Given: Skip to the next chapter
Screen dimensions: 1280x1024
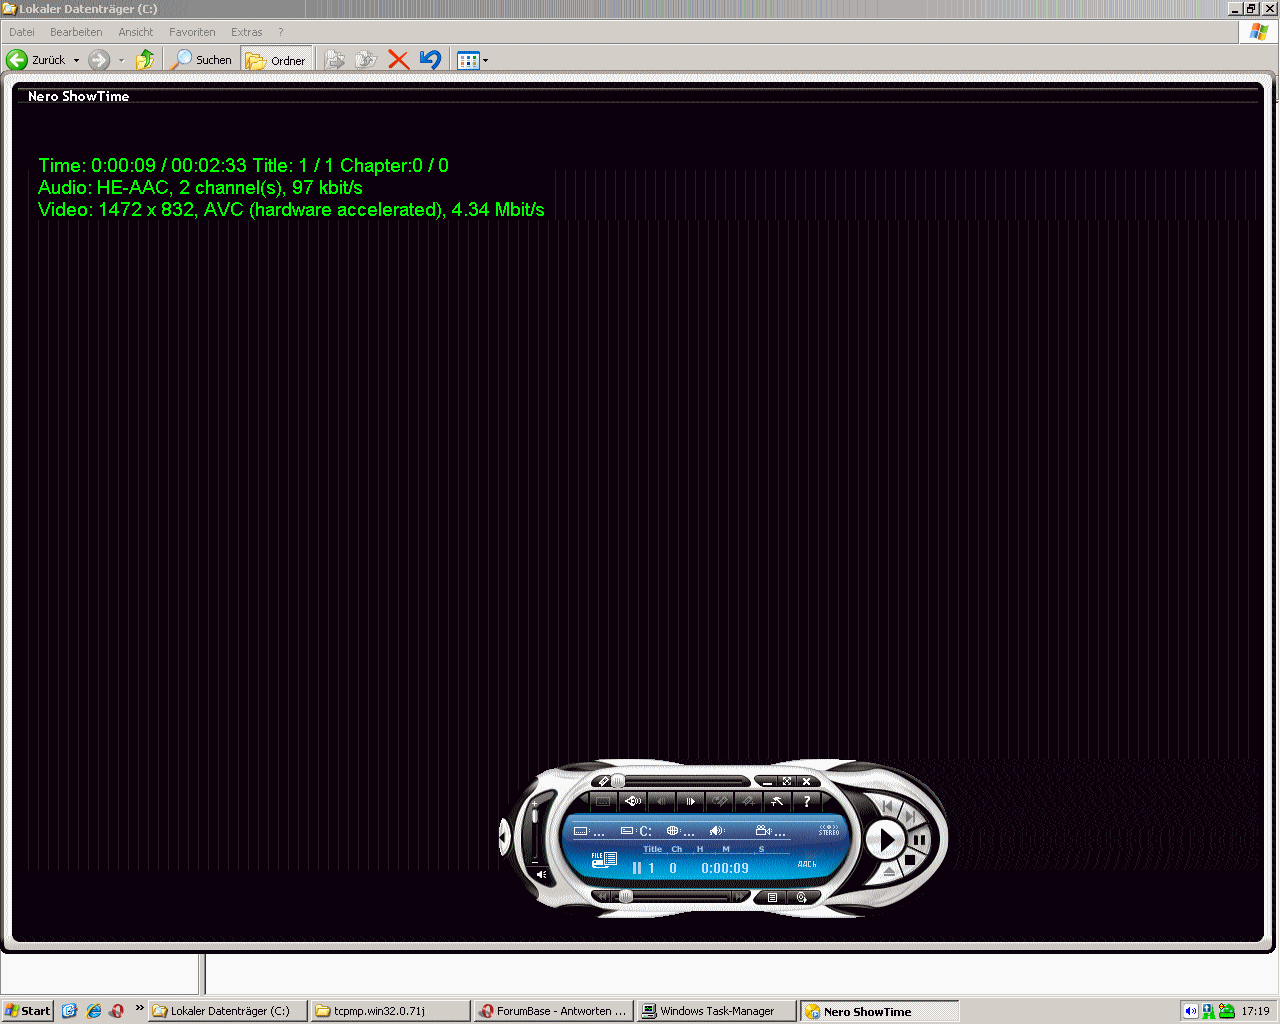Looking at the screenshot, I should coord(909,817).
